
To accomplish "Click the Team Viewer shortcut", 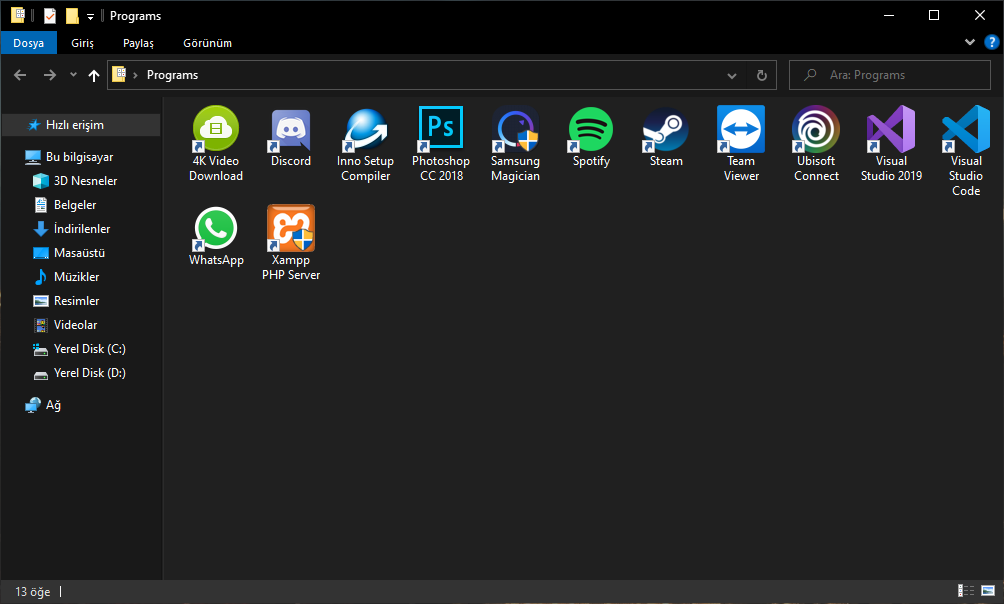I will point(741,144).
